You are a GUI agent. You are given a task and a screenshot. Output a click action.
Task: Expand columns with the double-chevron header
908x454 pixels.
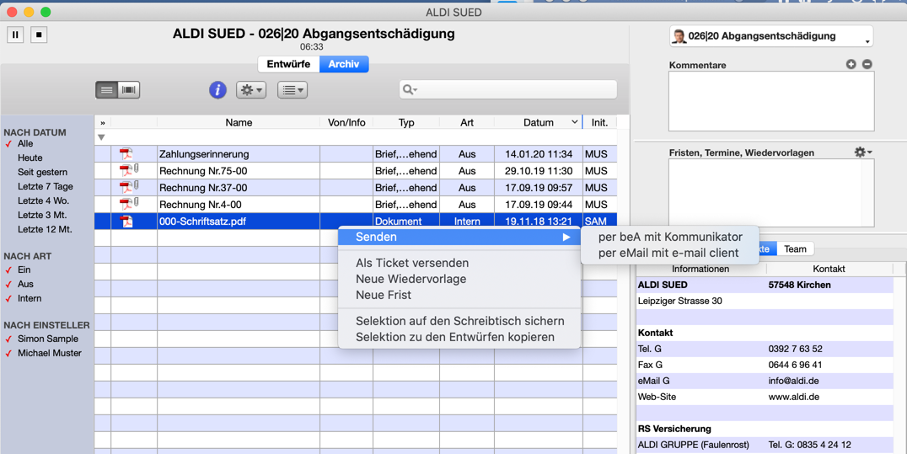[x=102, y=123]
